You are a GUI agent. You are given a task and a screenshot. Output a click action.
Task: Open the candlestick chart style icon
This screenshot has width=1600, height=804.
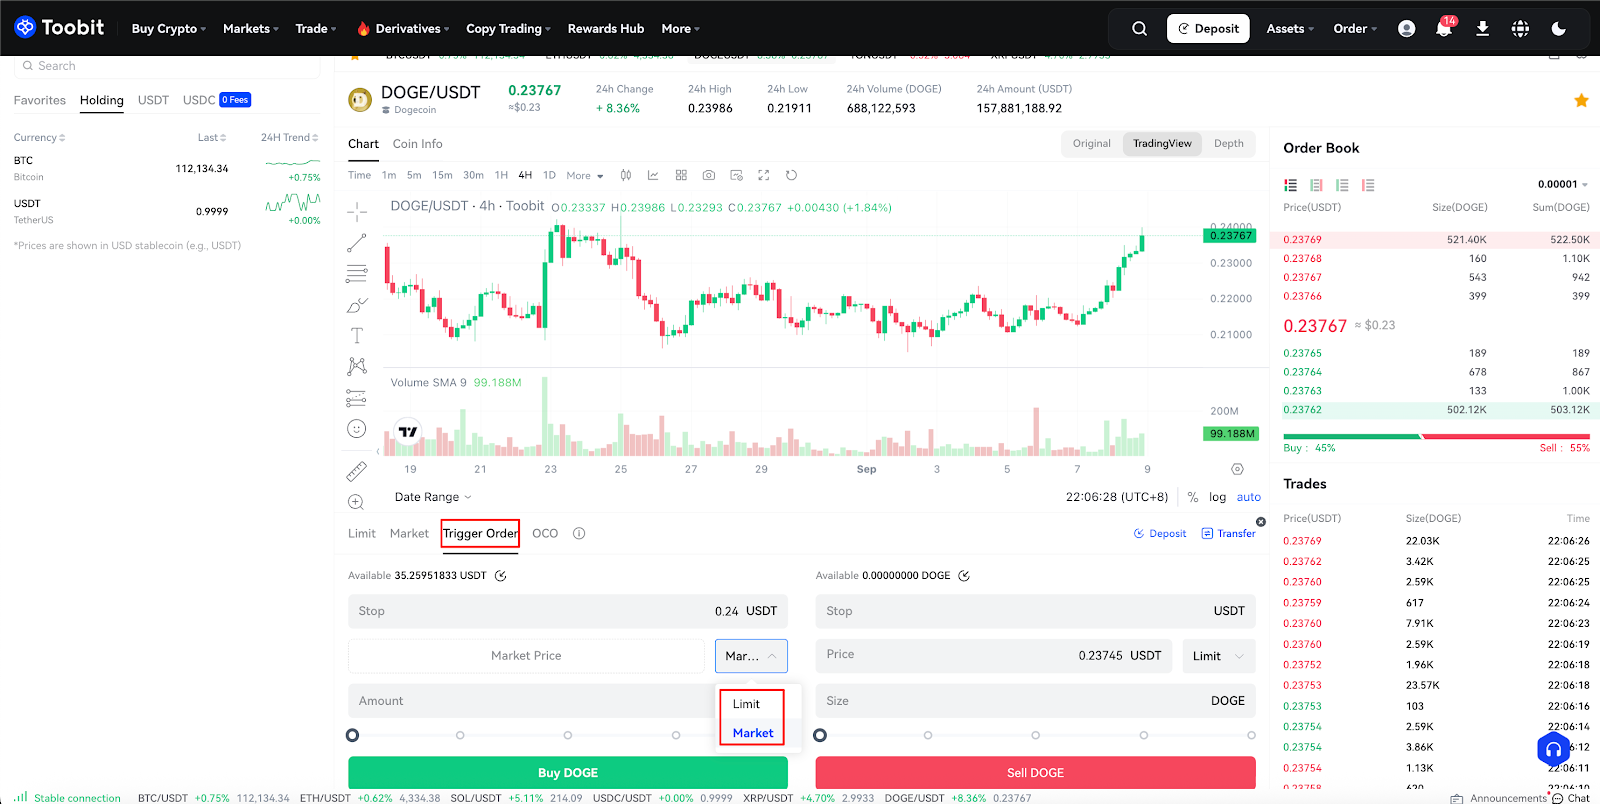(626, 175)
